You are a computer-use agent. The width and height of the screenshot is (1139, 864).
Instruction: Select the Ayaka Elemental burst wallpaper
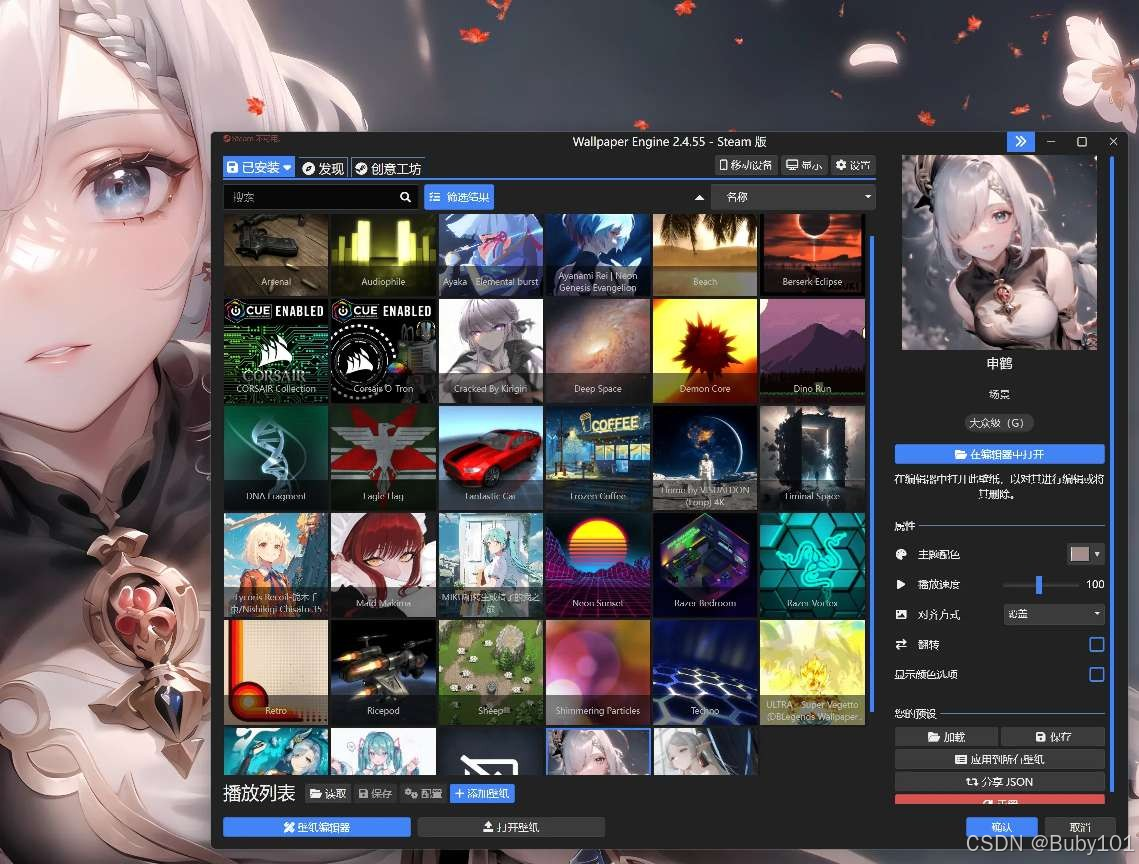point(490,254)
